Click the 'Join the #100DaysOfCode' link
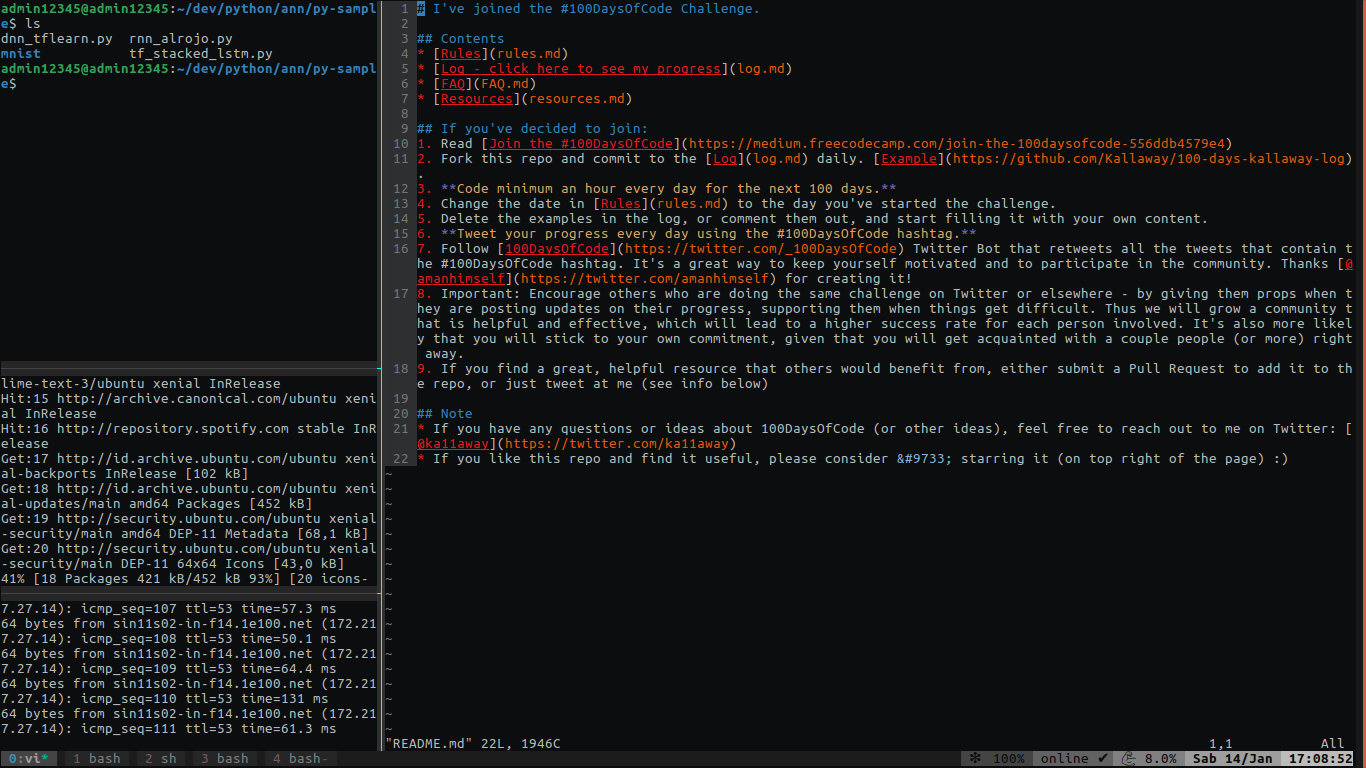This screenshot has width=1366, height=768. [x=581, y=144]
